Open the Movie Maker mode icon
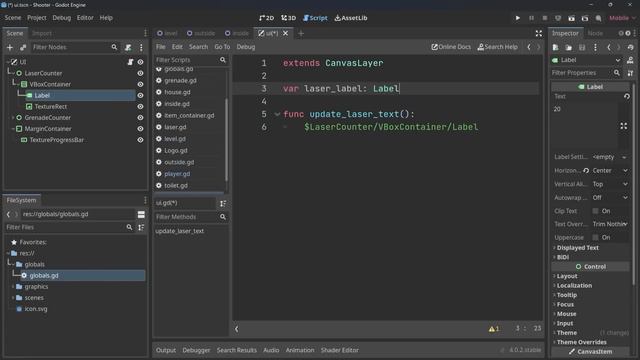The height and width of the screenshot is (360, 640). (x=598, y=18)
